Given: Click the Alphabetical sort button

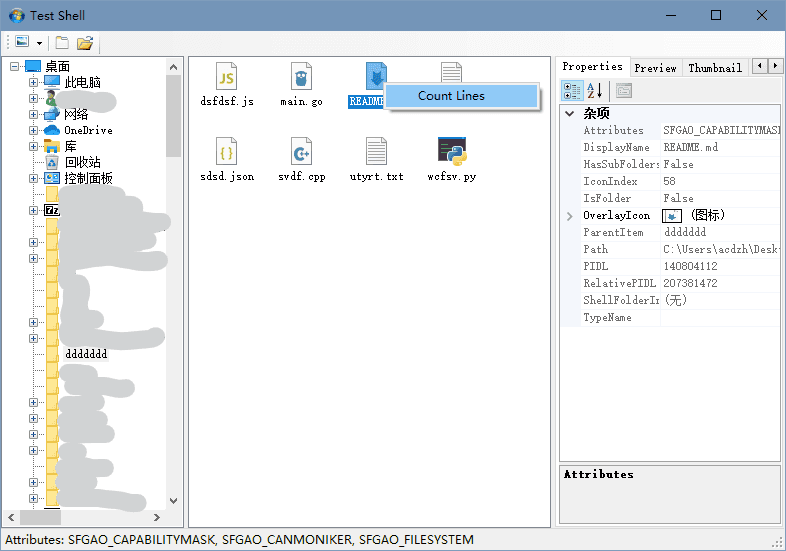Looking at the screenshot, I should click(594, 91).
